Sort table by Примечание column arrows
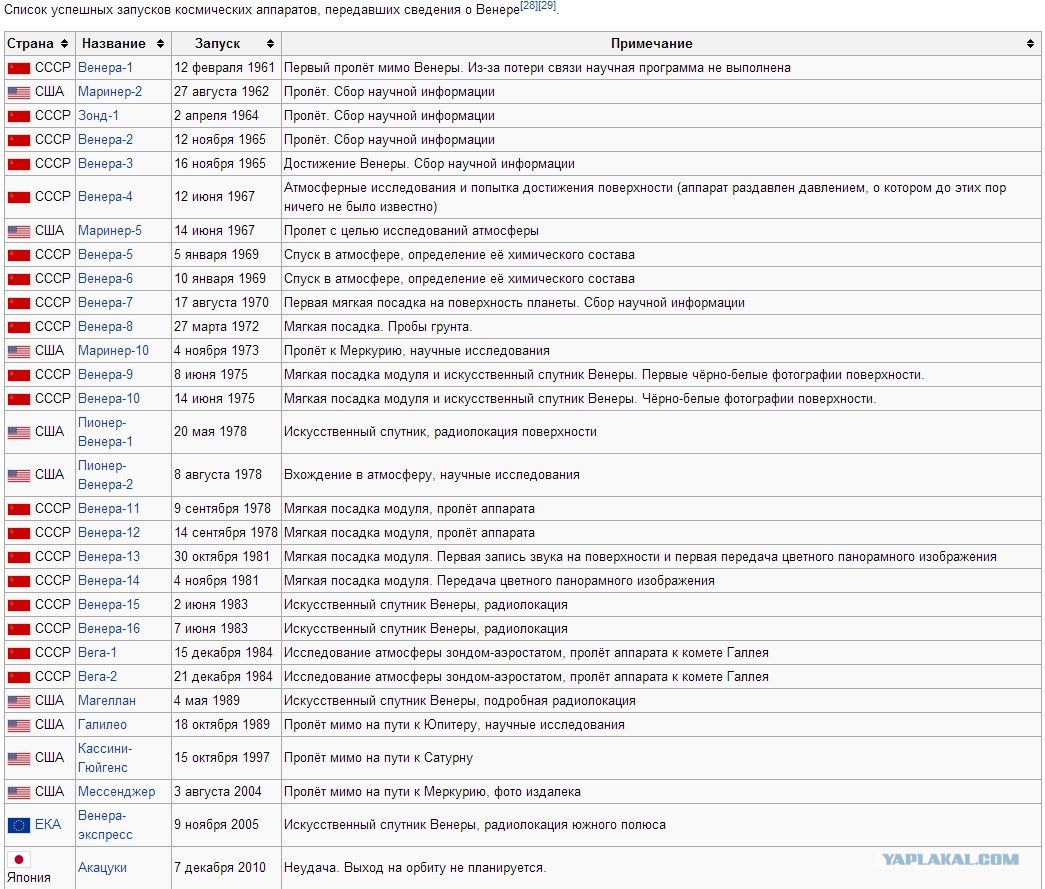The width and height of the screenshot is (1045, 889). click(x=1031, y=43)
